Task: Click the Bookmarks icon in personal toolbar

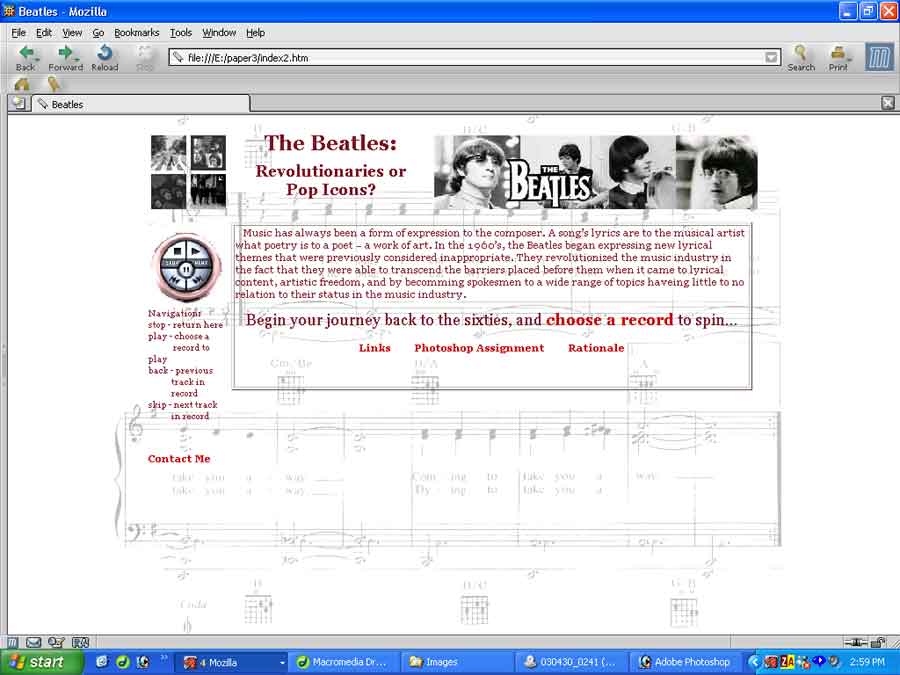Action: [53, 84]
